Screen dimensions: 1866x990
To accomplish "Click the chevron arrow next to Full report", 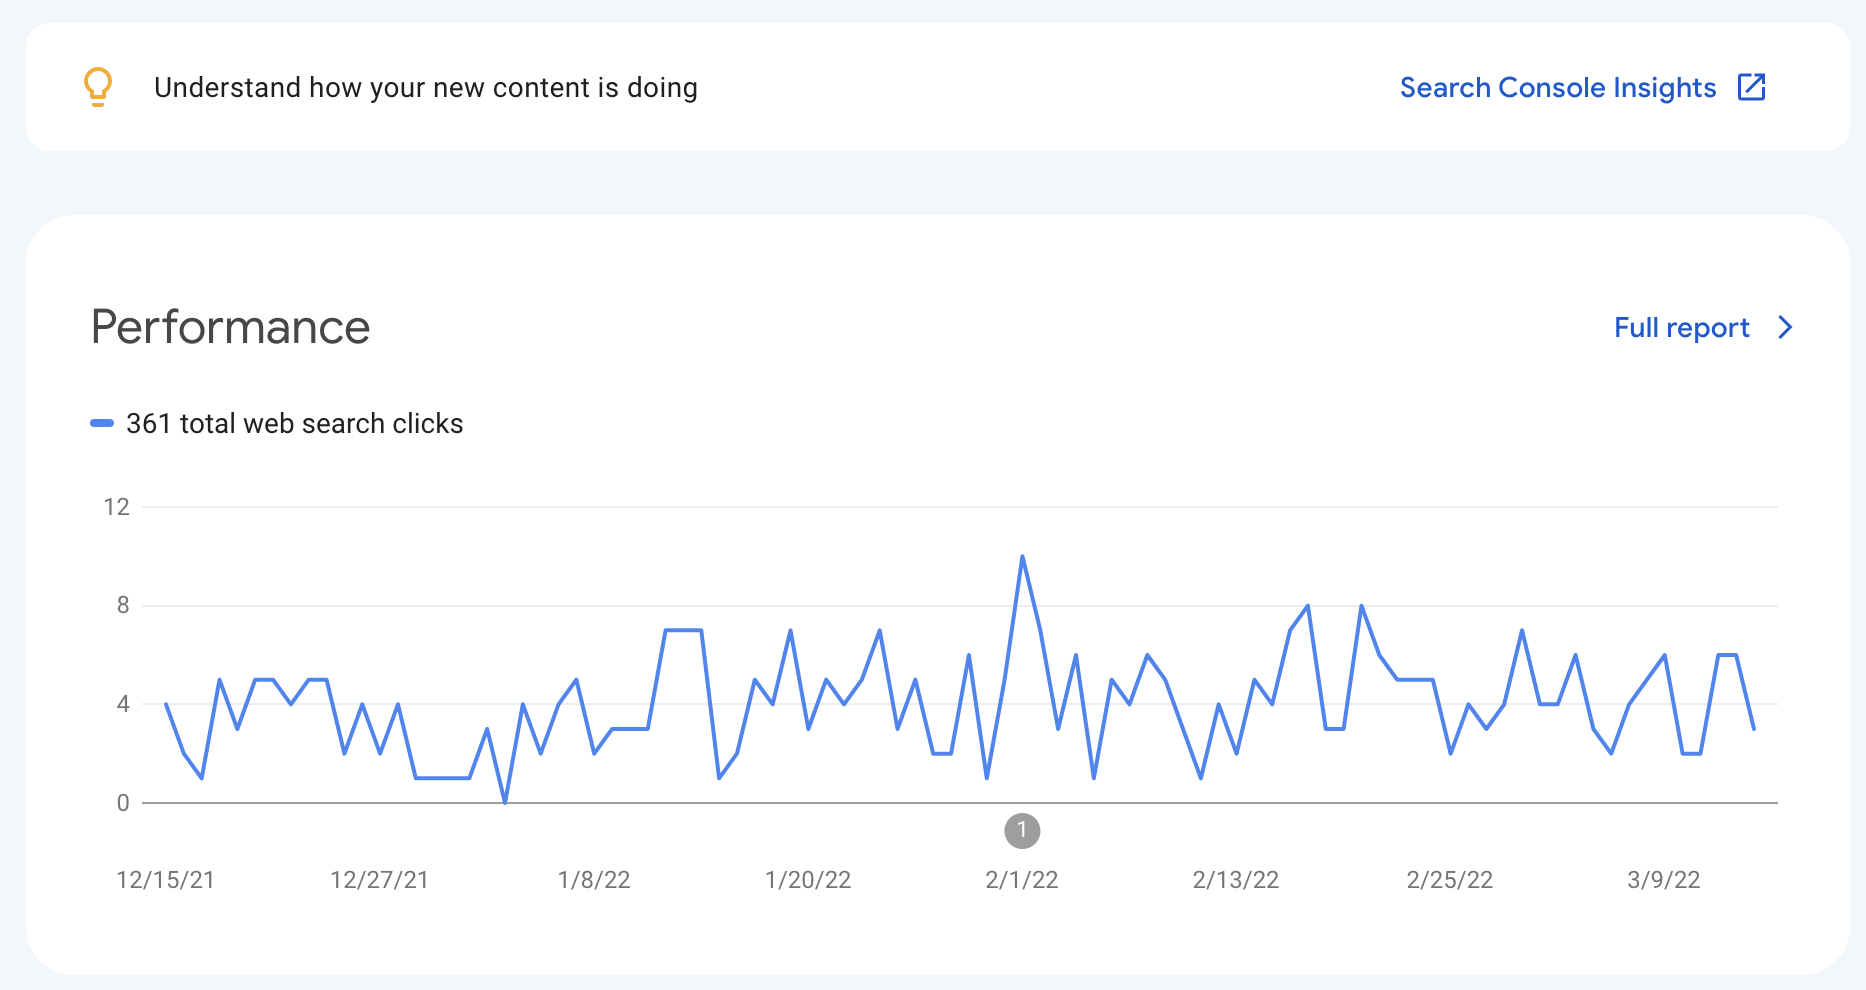I will [x=1785, y=327].
